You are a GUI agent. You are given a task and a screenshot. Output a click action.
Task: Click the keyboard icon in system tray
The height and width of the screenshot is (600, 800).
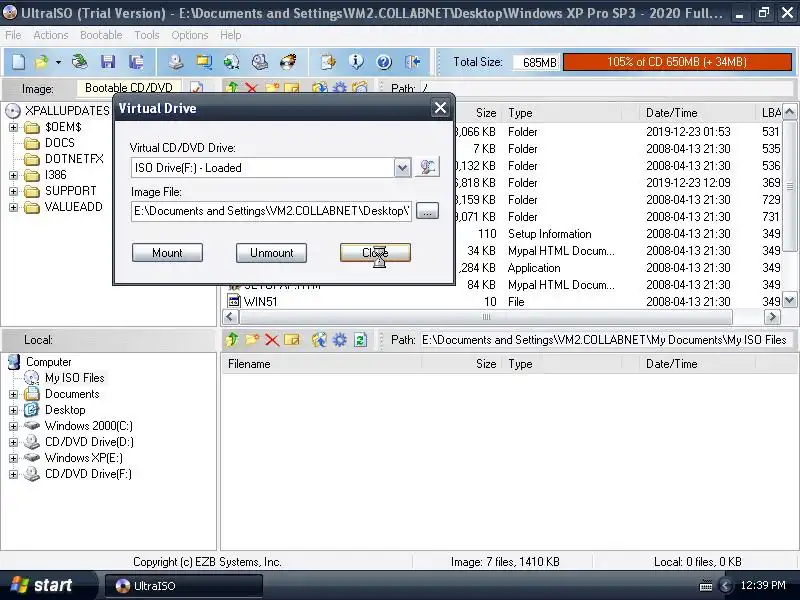(x=706, y=586)
